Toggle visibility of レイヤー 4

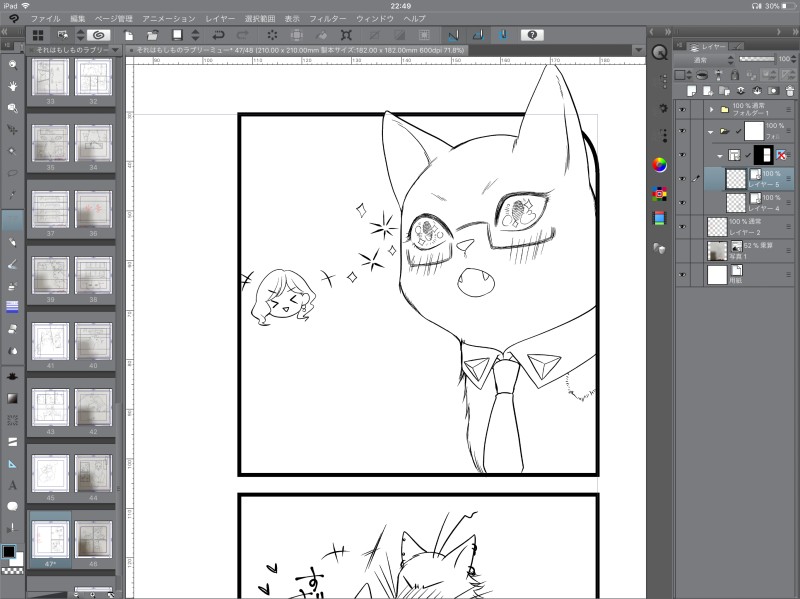[x=682, y=203]
